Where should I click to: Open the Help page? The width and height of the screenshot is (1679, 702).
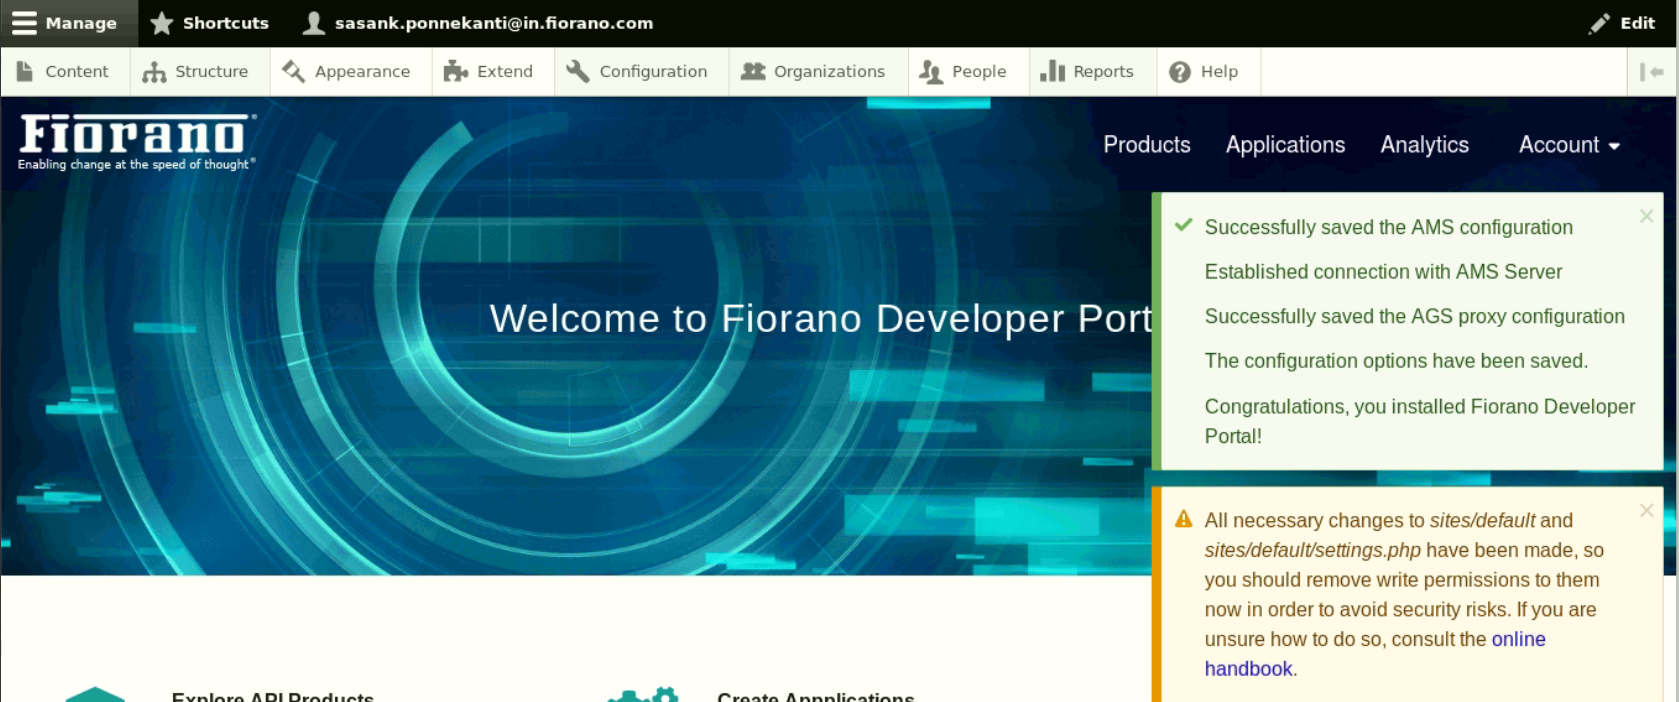click(1205, 72)
